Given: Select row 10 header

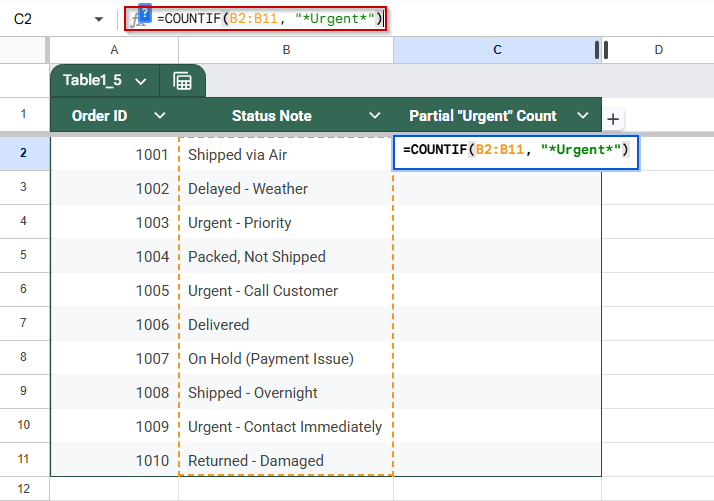Looking at the screenshot, I should [24, 425].
